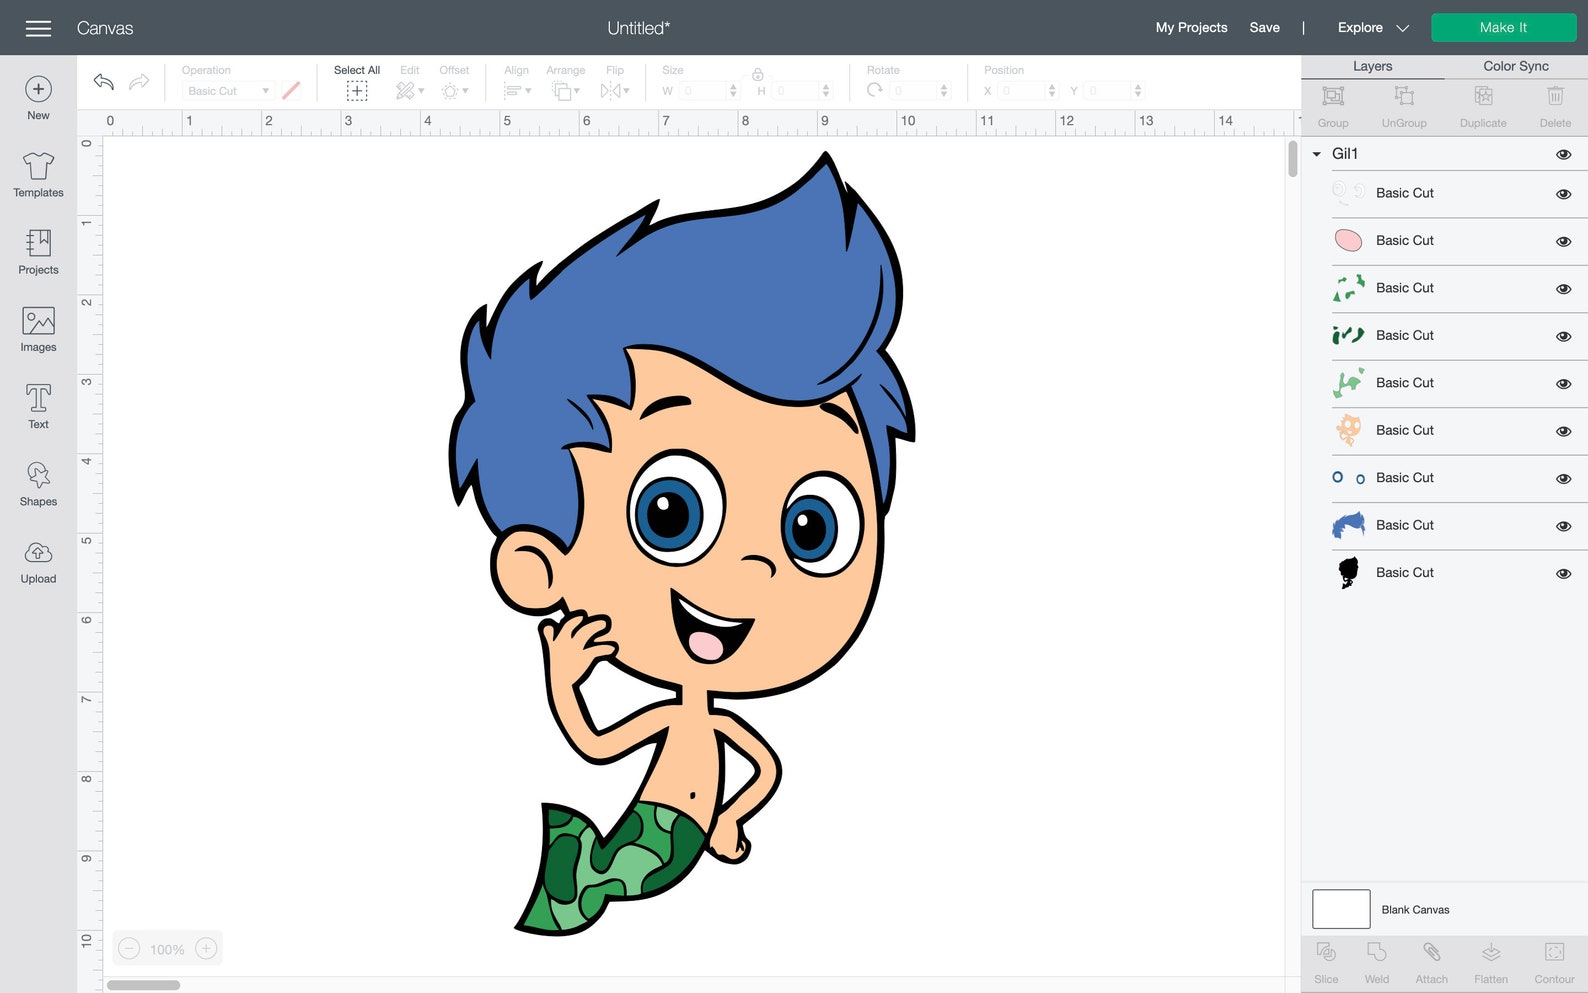Click the Rotate value stepper

[943, 91]
